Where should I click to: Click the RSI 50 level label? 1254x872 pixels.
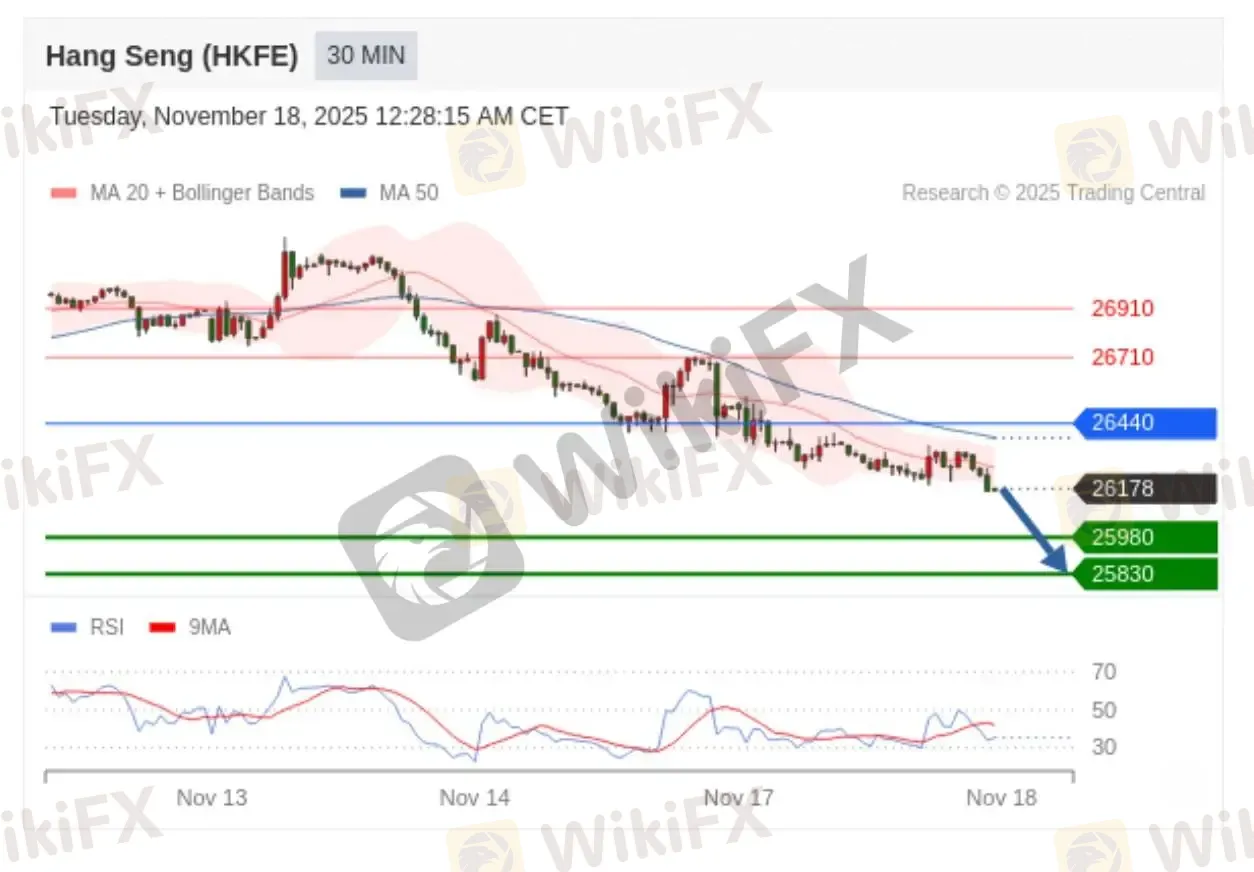1104,711
